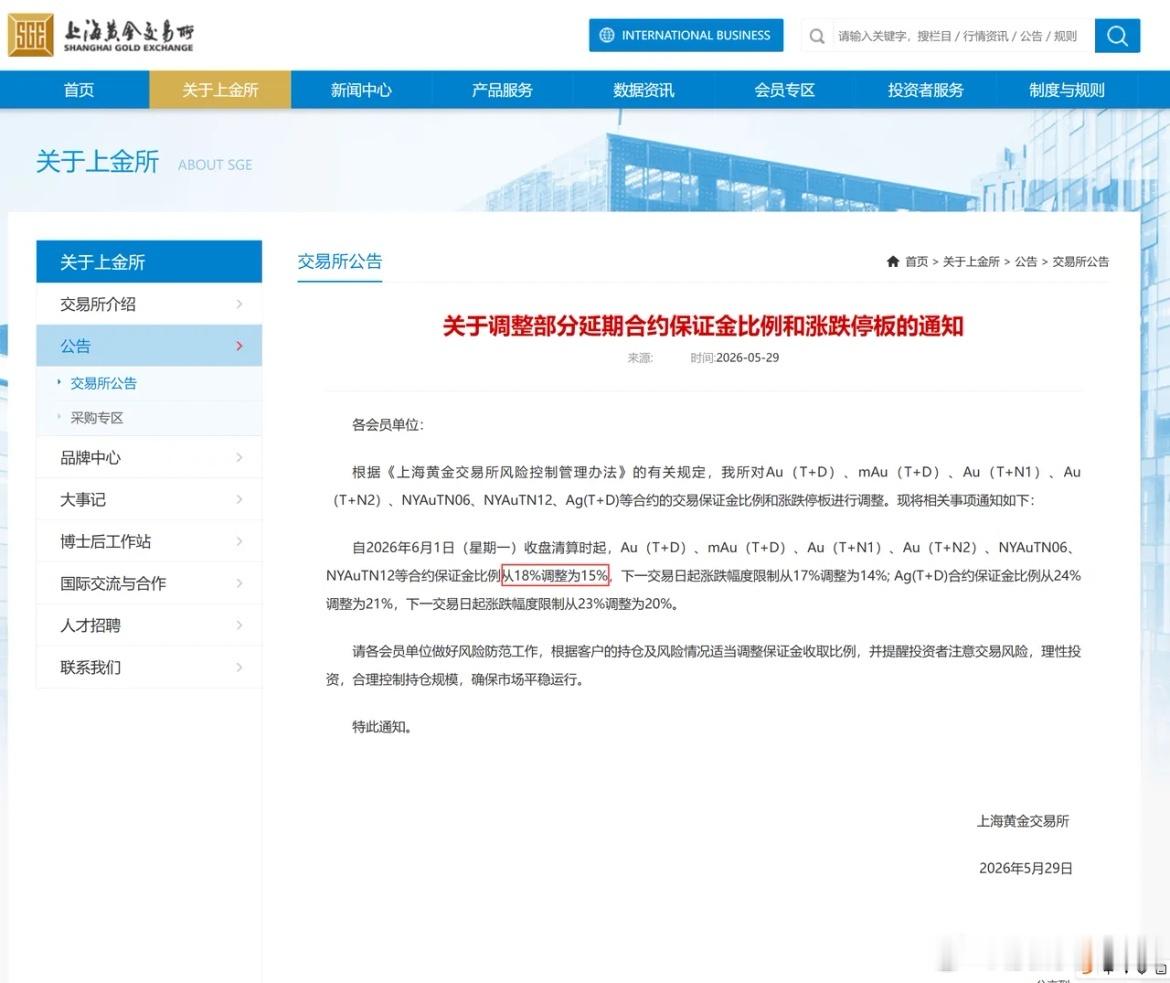
Task: Open the 制度与规则 navigation menu item
Action: click(x=1066, y=90)
